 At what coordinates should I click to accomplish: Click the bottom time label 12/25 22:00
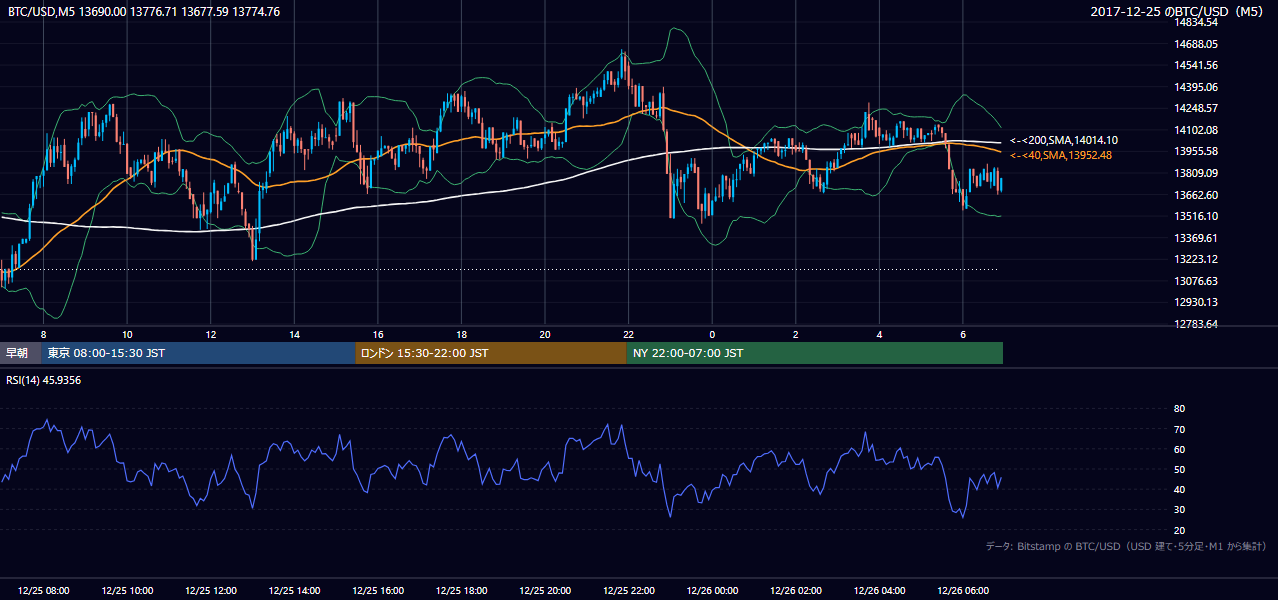coord(628,591)
